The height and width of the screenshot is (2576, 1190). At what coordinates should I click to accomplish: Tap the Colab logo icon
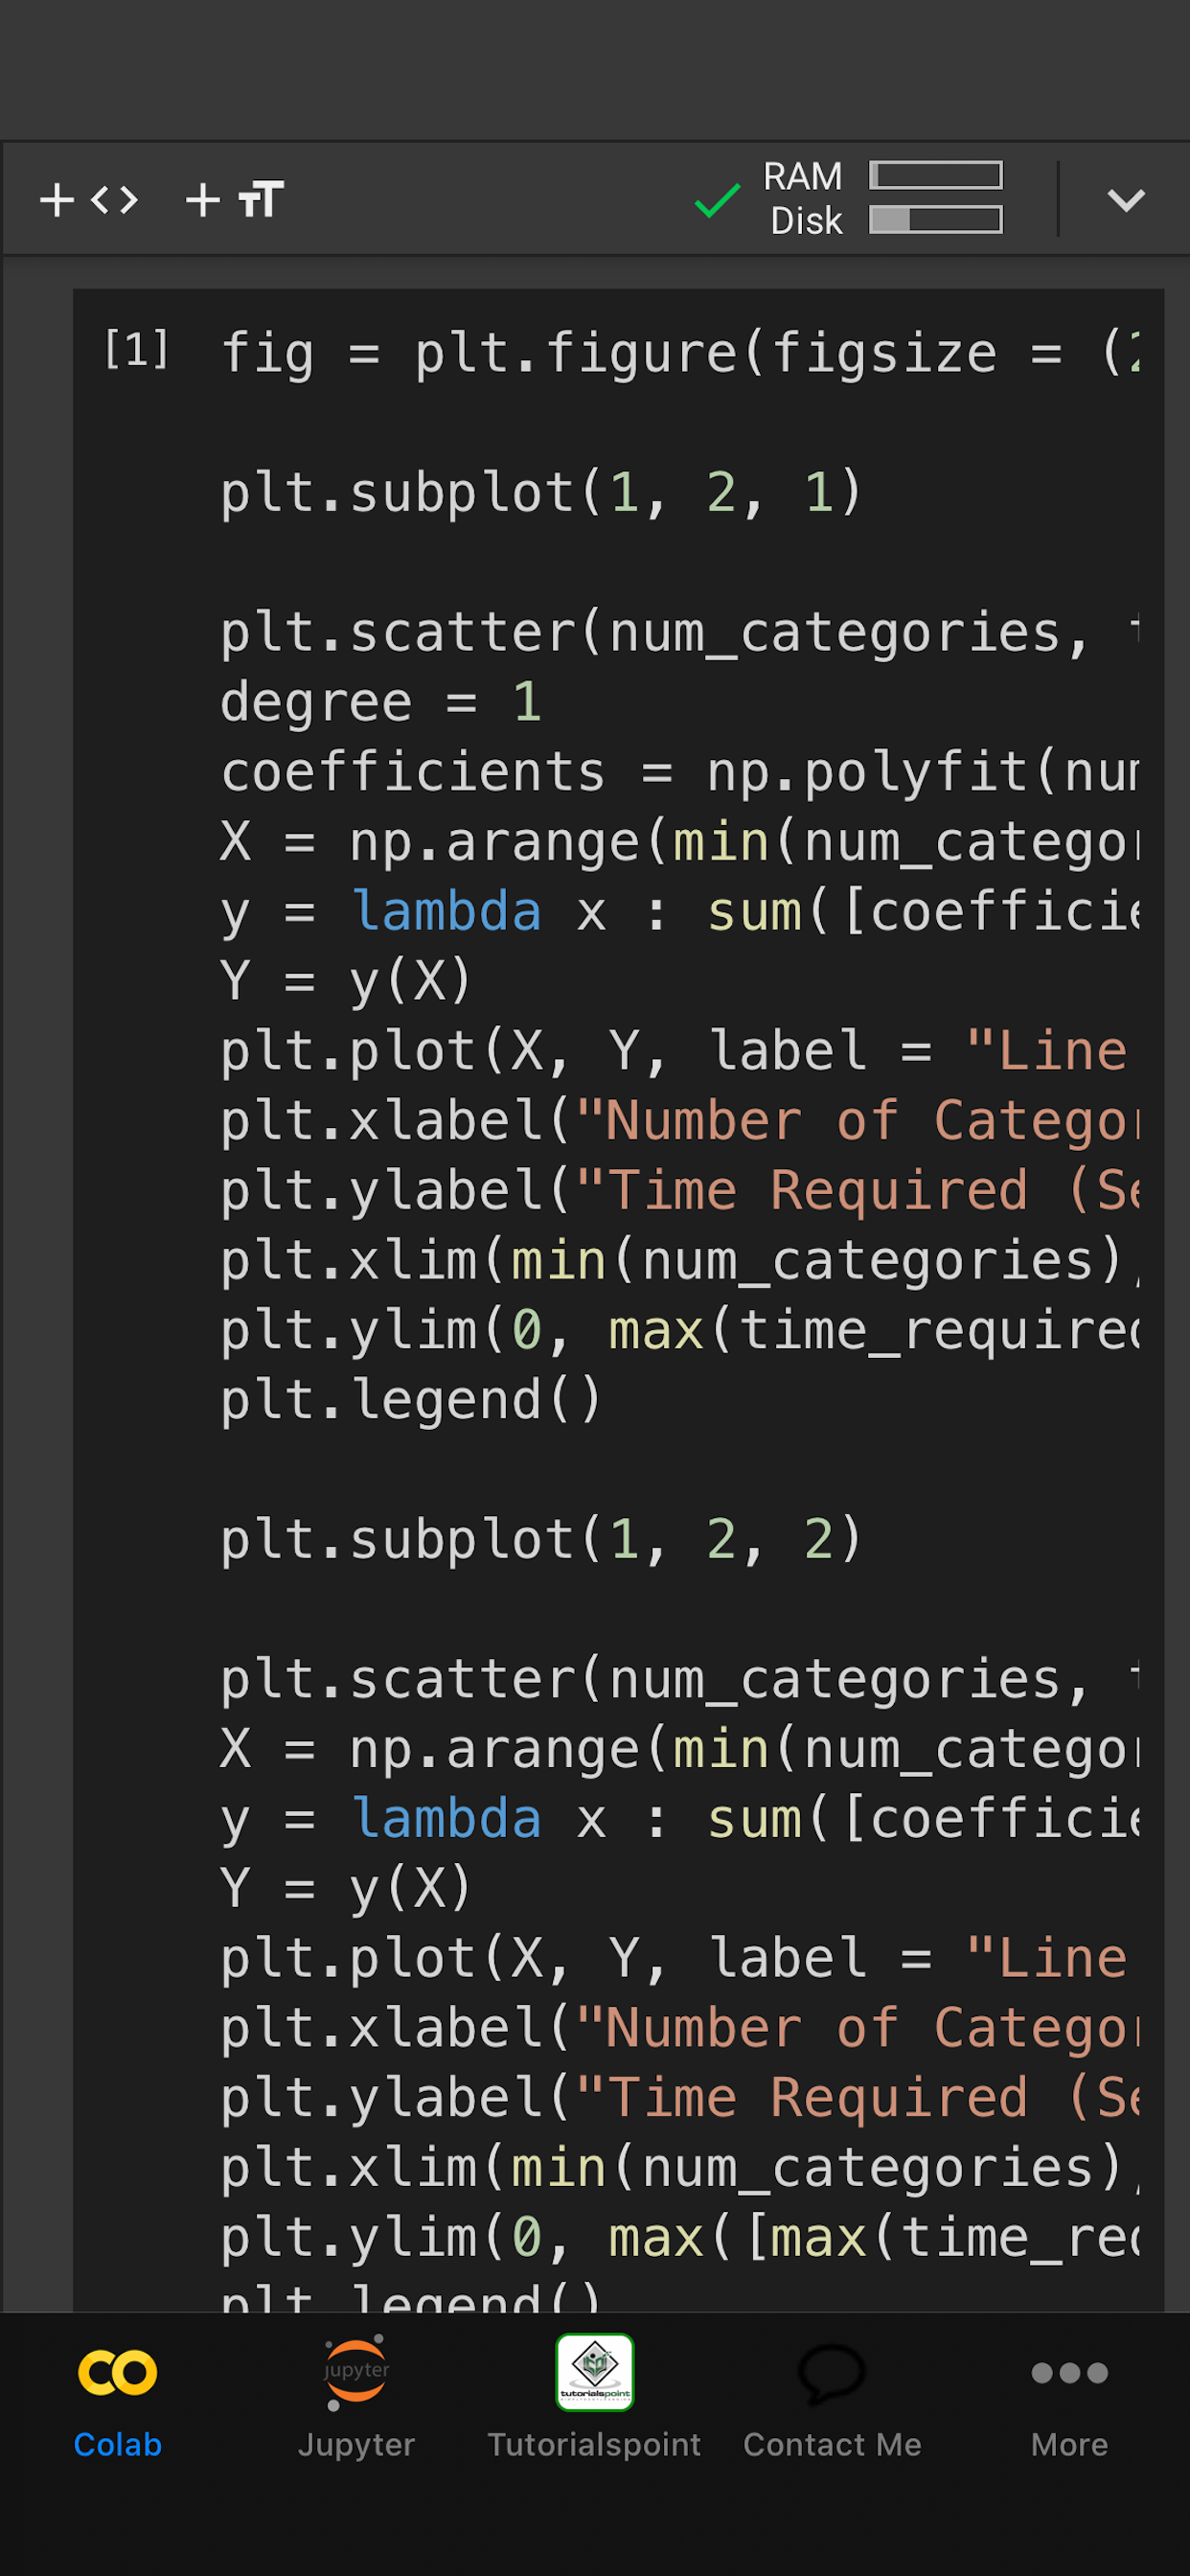pos(118,2373)
